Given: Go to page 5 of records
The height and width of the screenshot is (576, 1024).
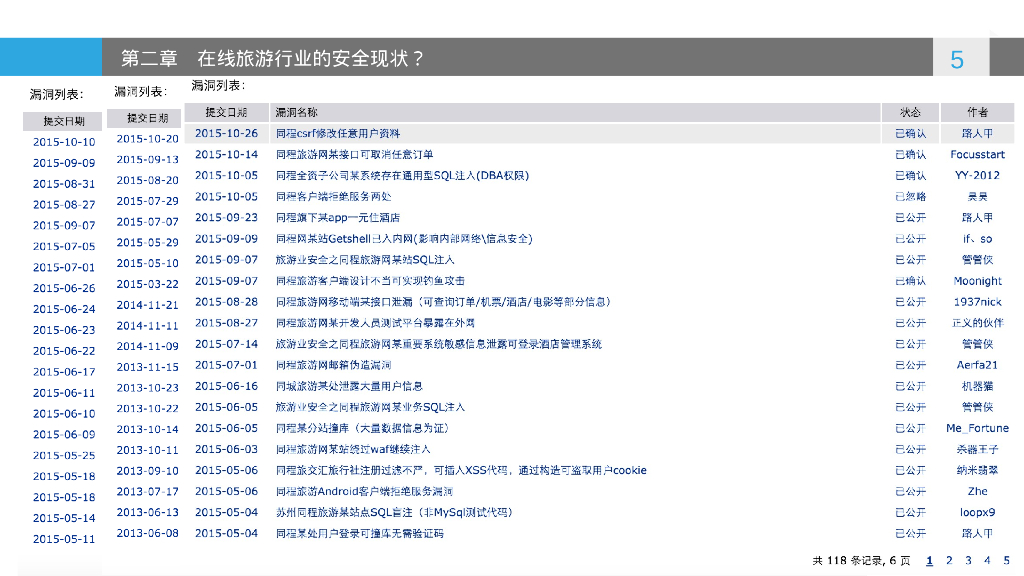Looking at the screenshot, I should (x=1006, y=560).
